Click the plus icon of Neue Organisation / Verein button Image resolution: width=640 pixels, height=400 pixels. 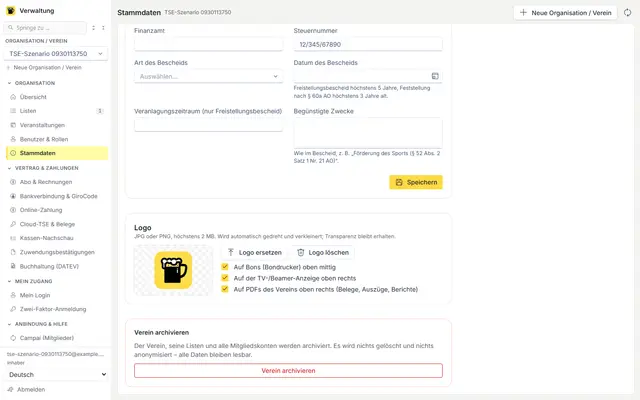[x=523, y=13]
